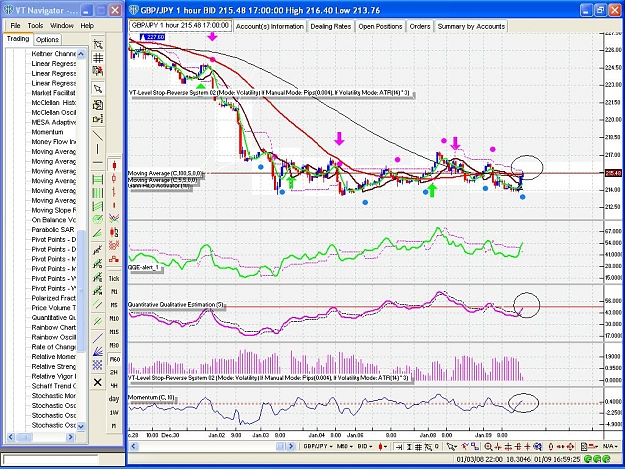
Task: Click the red crosshair plus icon
Action: [527, 447]
